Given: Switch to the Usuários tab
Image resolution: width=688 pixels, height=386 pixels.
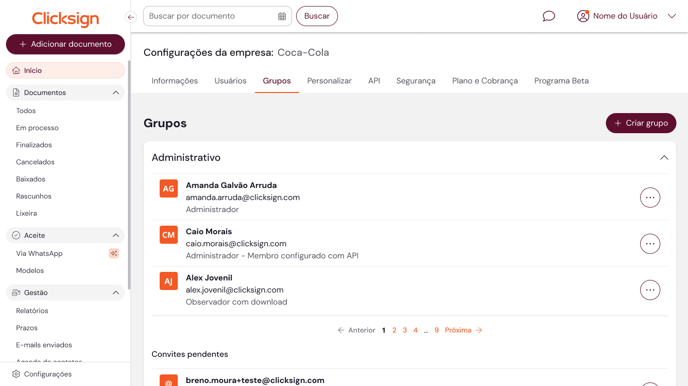Looking at the screenshot, I should [230, 81].
